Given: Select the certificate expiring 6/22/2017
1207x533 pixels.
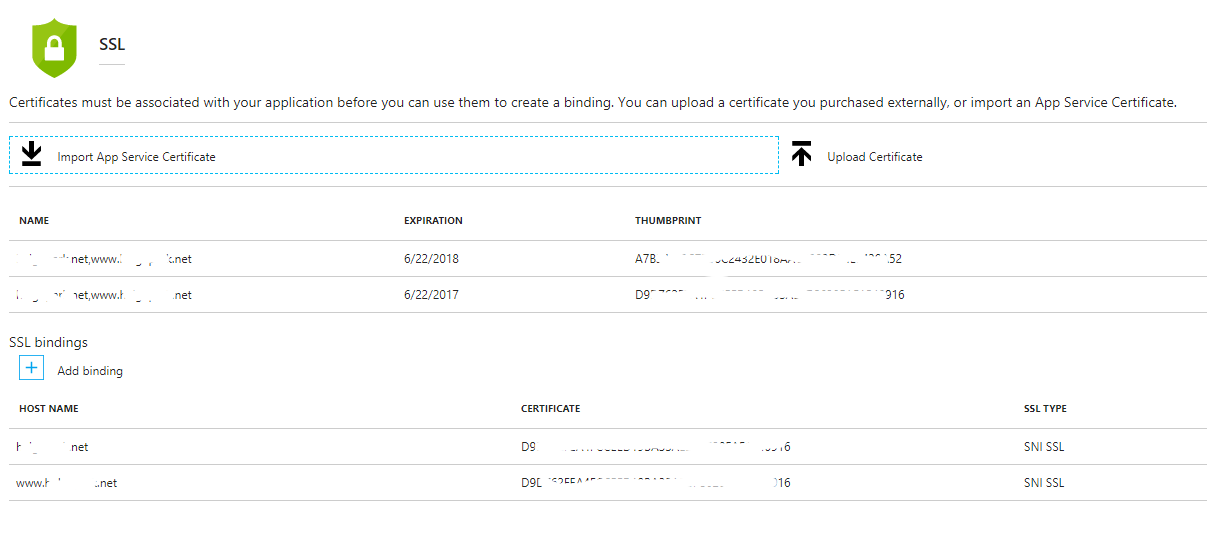Looking at the screenshot, I should coord(431,295).
